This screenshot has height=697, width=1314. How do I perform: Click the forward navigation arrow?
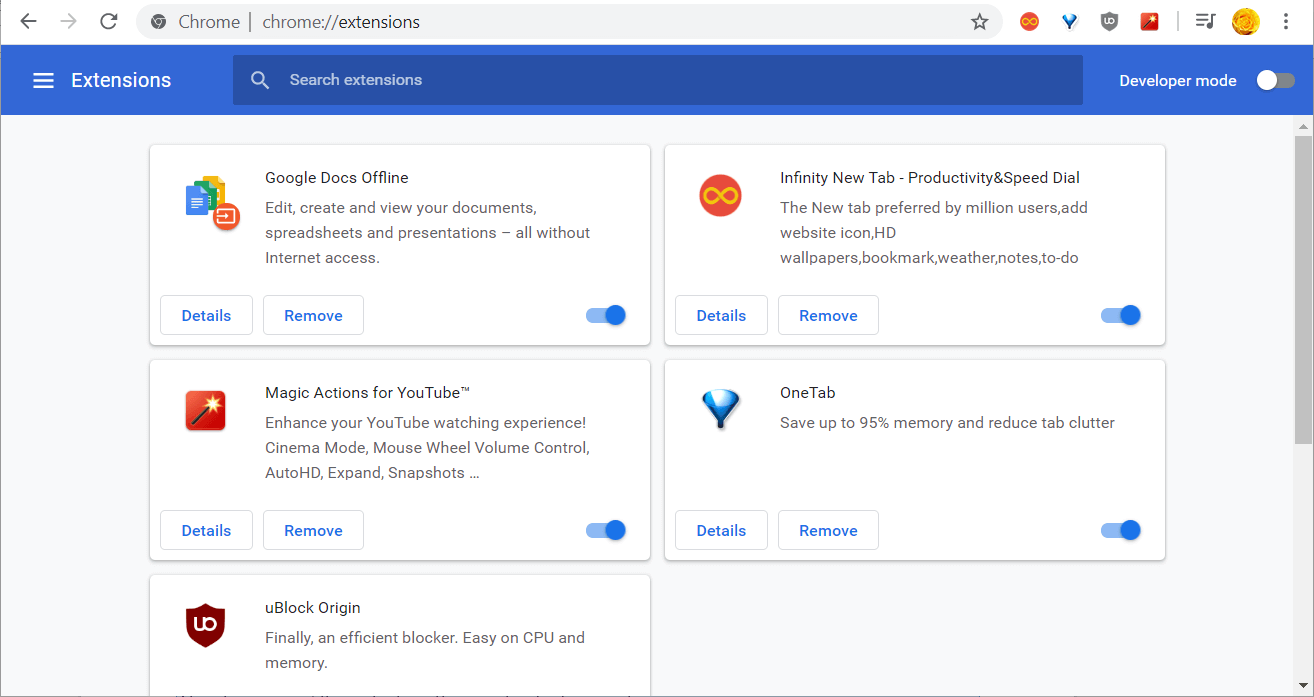tap(68, 21)
